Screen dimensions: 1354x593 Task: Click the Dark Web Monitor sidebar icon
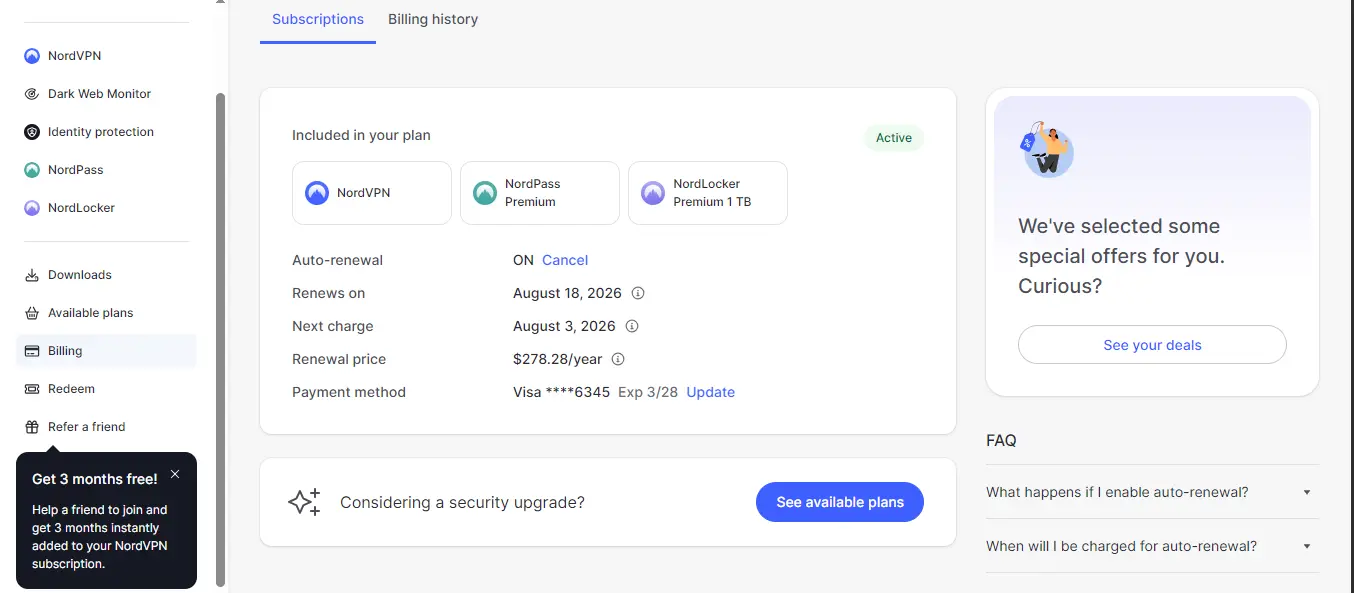(32, 94)
